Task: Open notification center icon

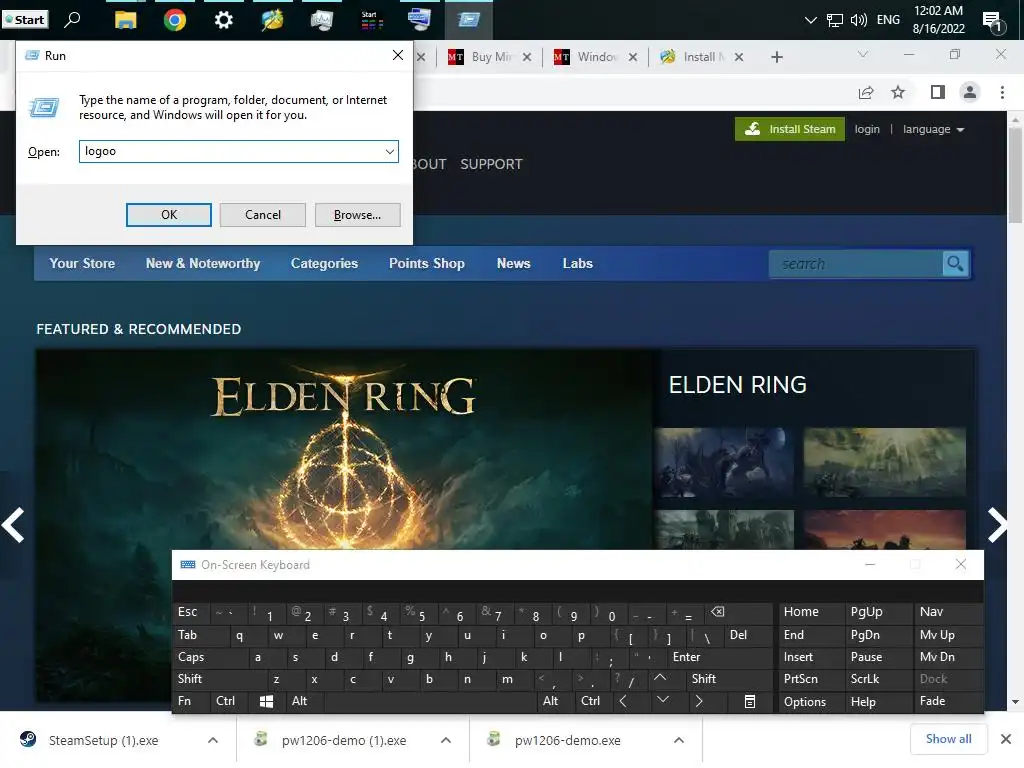Action: (x=993, y=22)
